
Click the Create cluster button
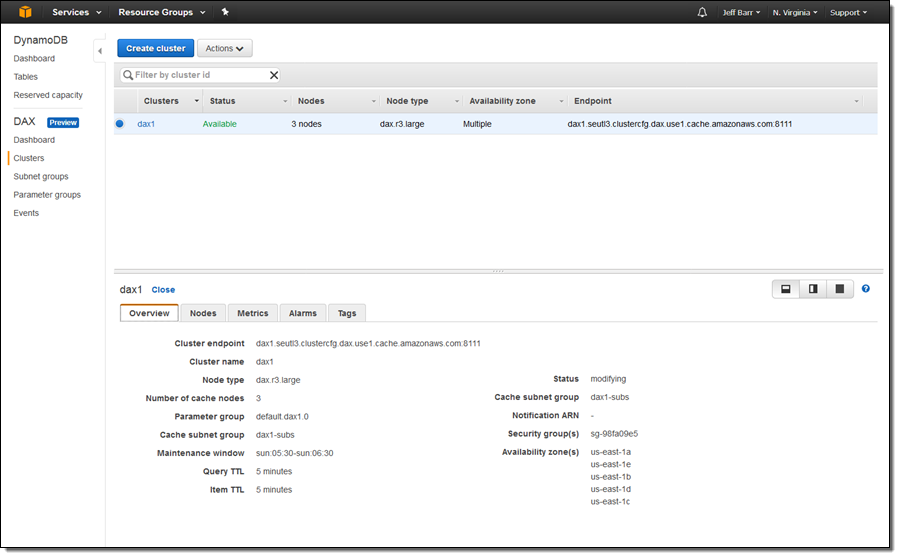155,48
